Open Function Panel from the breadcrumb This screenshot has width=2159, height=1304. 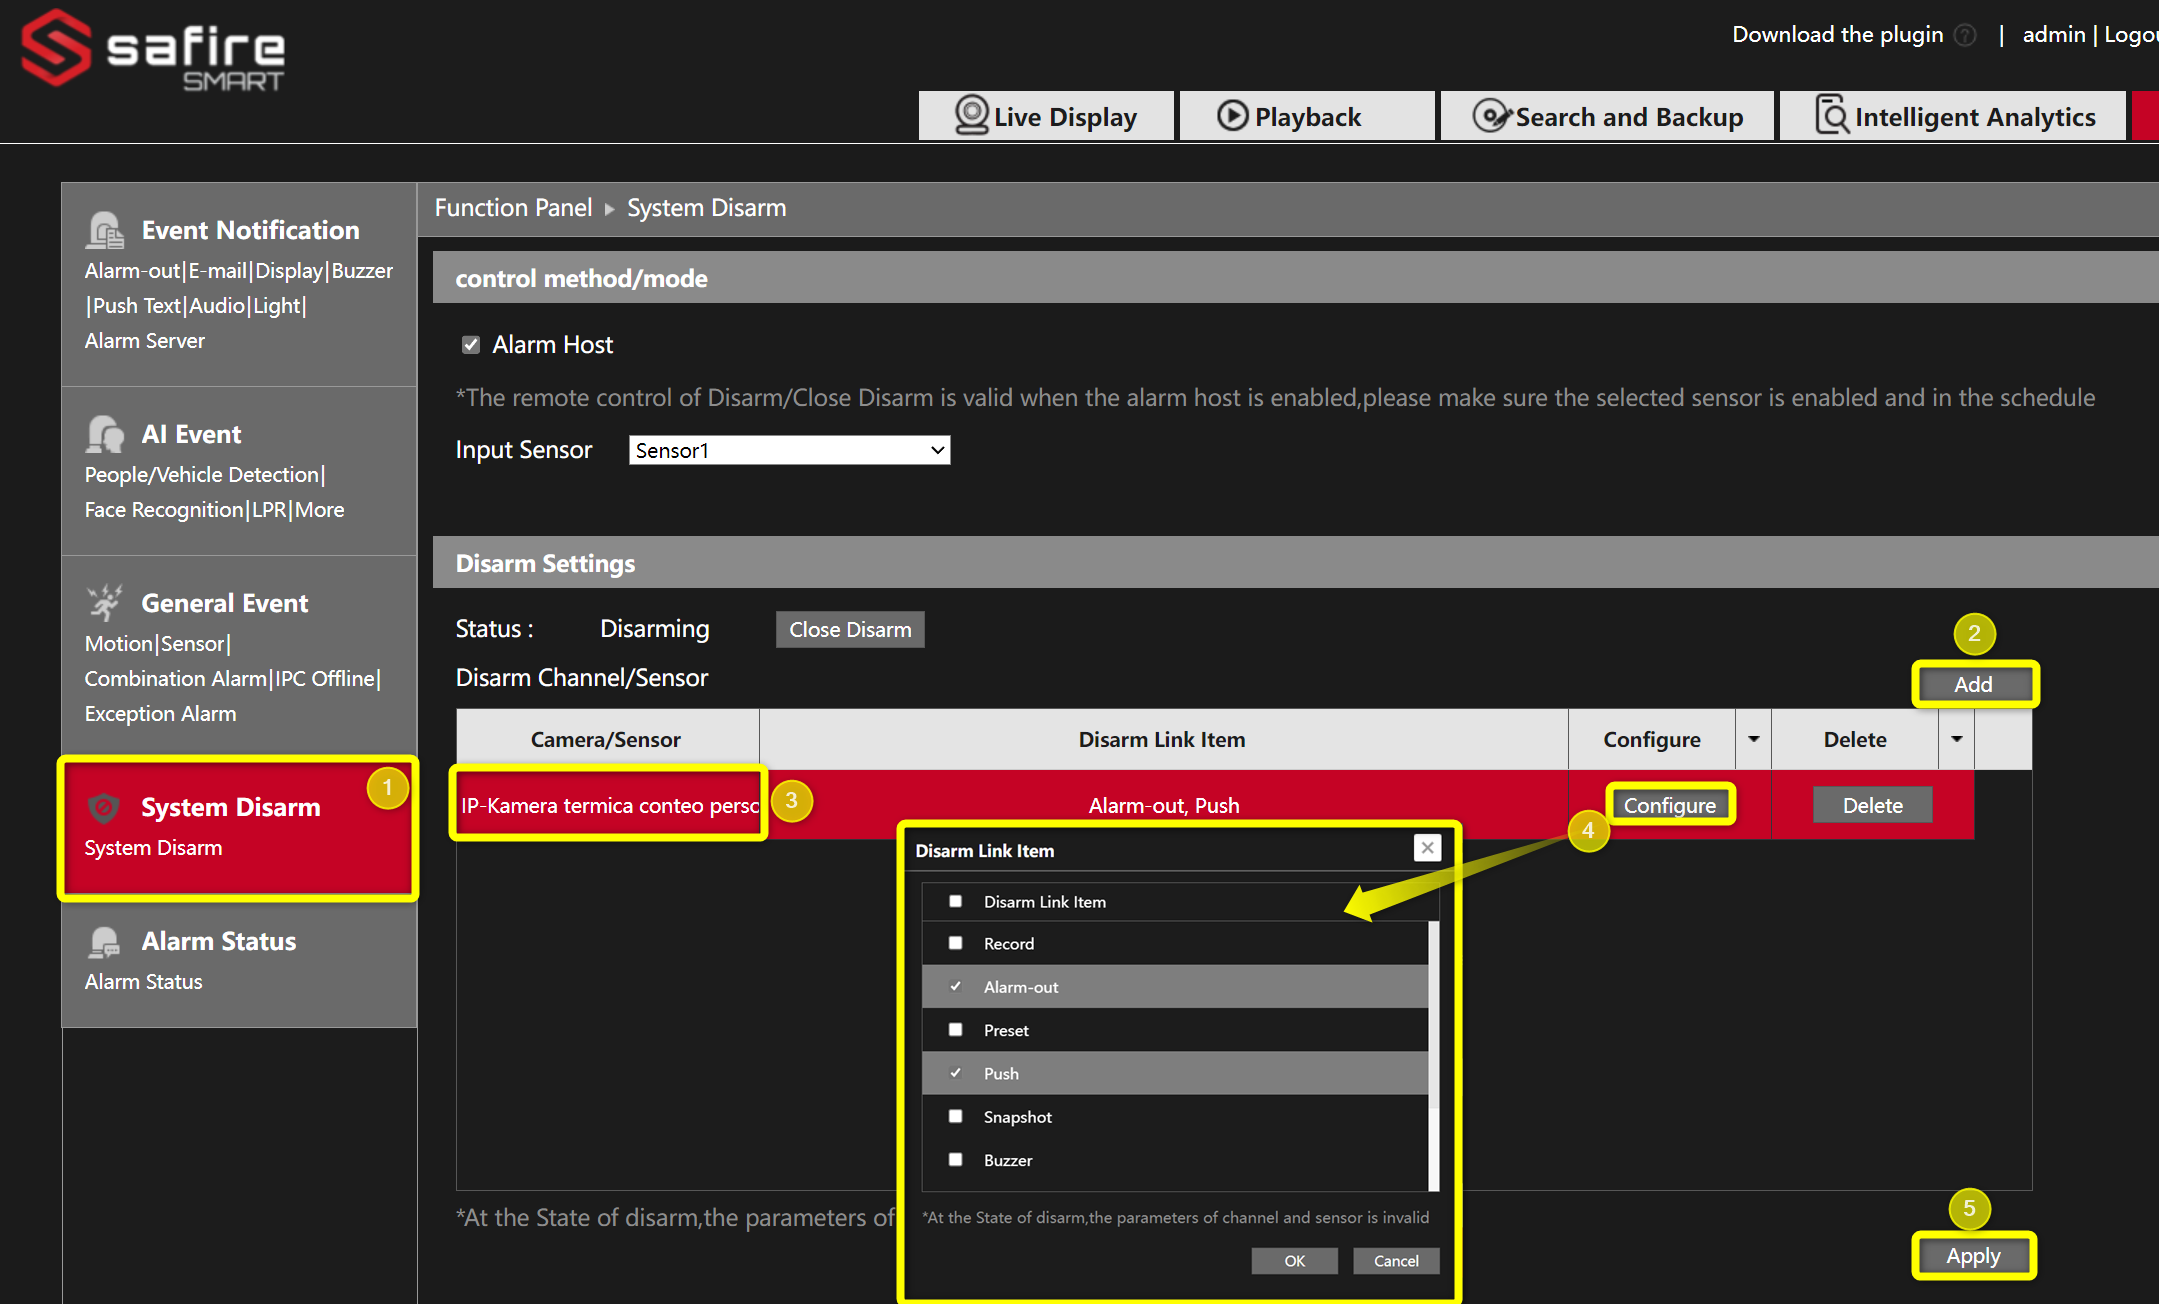[513, 207]
